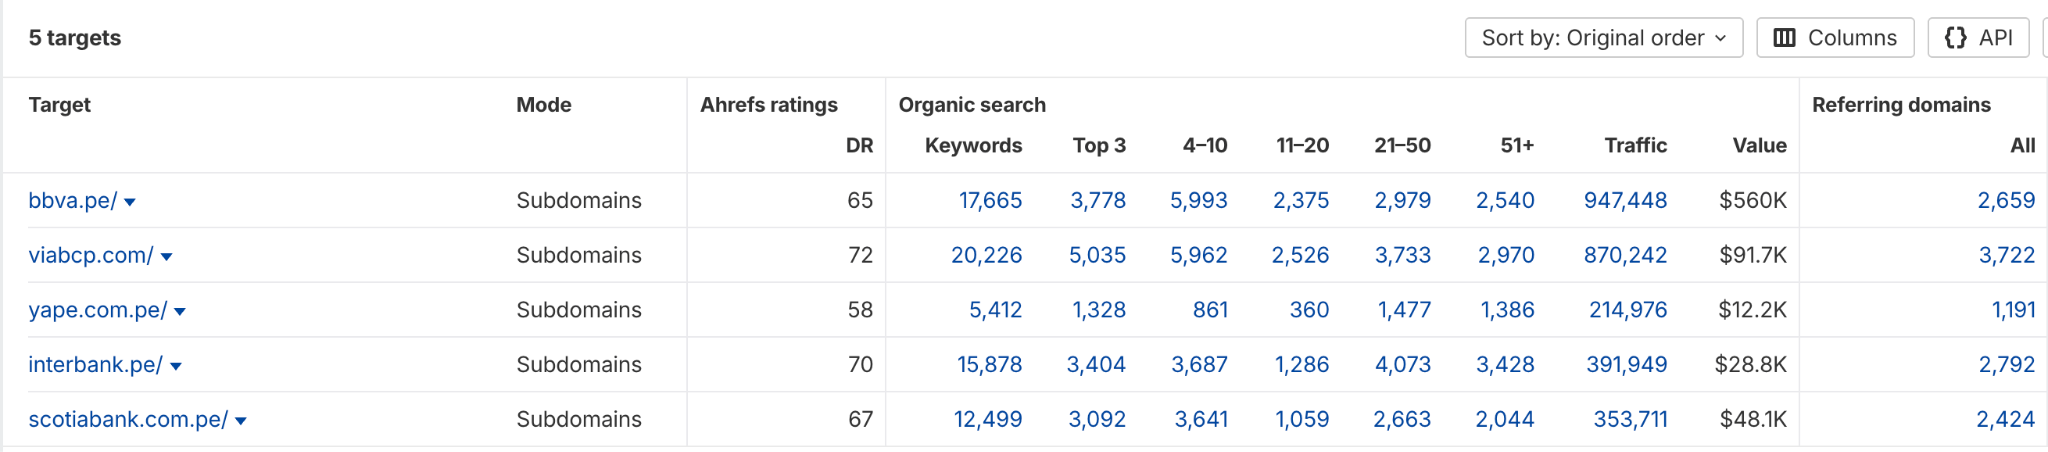2048x452 pixels.
Task: Open the scotiabank.com.pe/ target link
Action: [x=127, y=420]
